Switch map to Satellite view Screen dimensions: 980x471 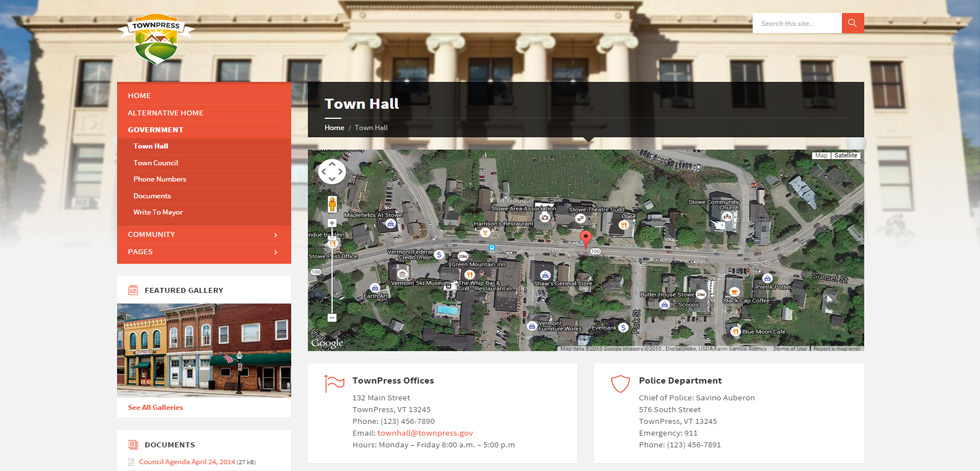[846, 156]
